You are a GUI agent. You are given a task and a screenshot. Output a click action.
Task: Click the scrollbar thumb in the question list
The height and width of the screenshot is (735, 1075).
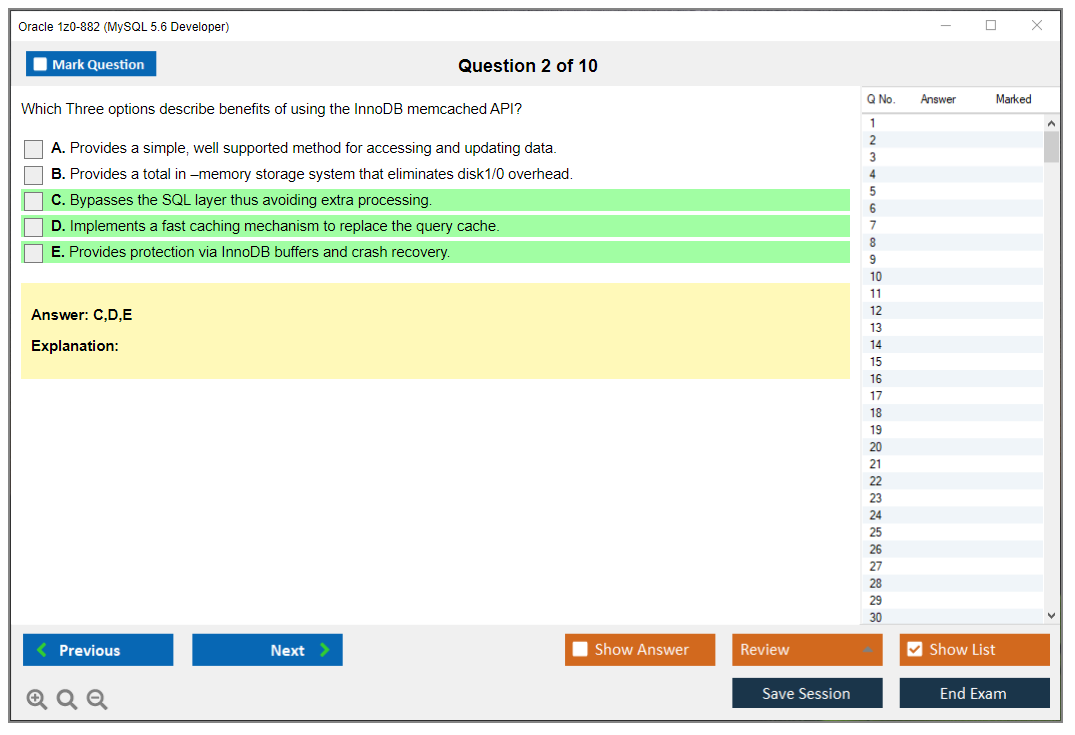coord(1051,147)
